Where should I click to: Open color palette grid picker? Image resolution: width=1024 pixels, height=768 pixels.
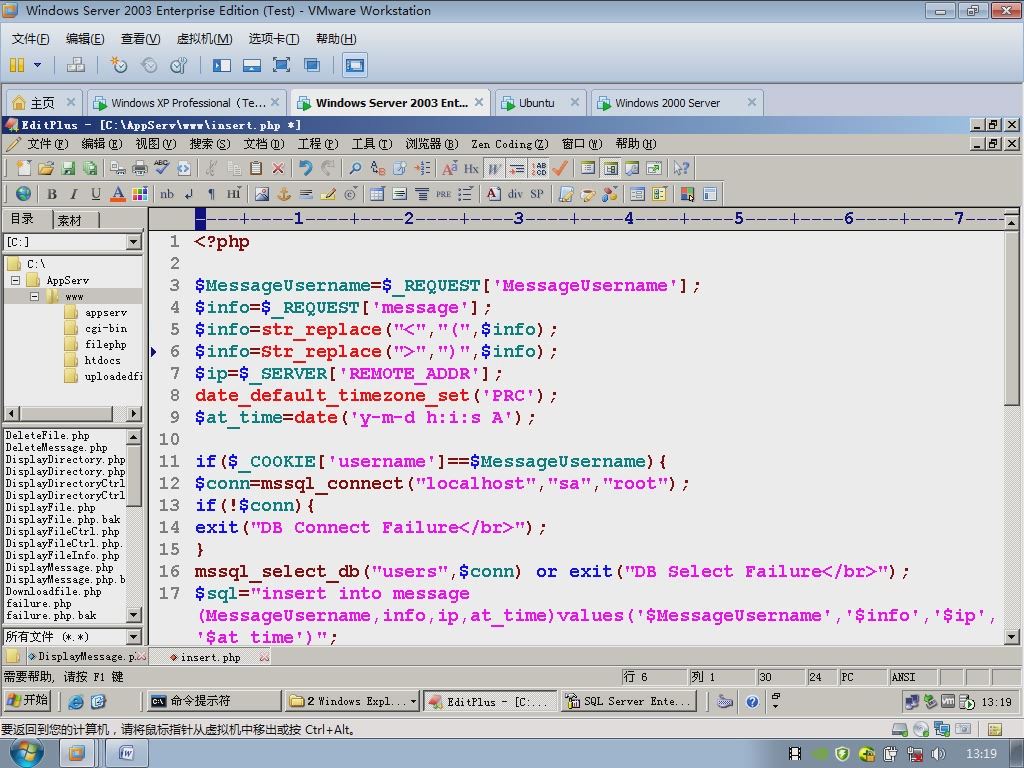pyautogui.click(x=140, y=194)
